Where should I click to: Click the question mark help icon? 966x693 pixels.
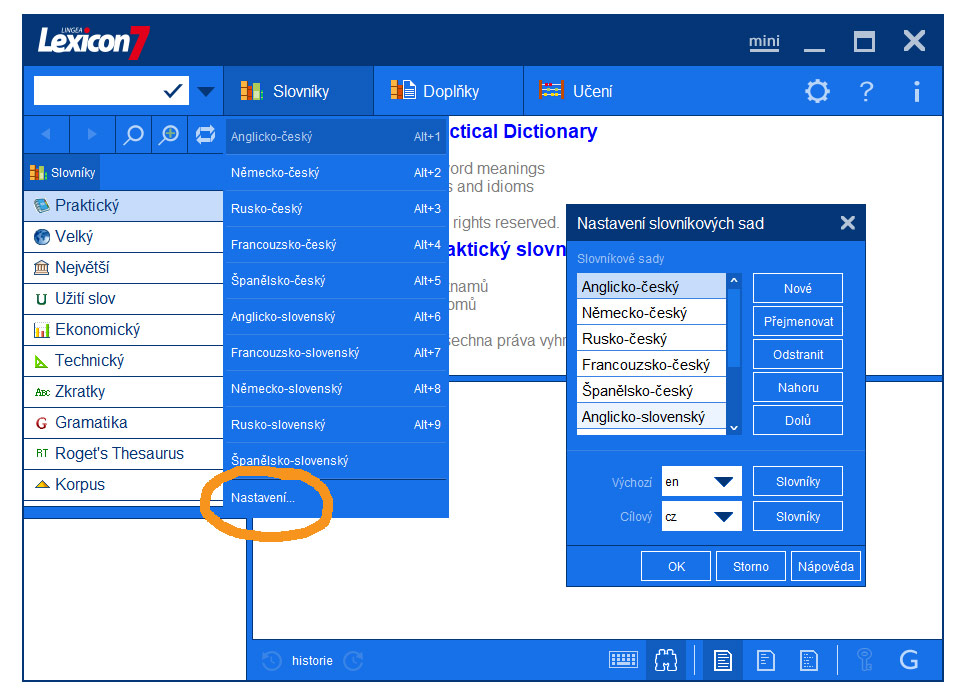866,91
